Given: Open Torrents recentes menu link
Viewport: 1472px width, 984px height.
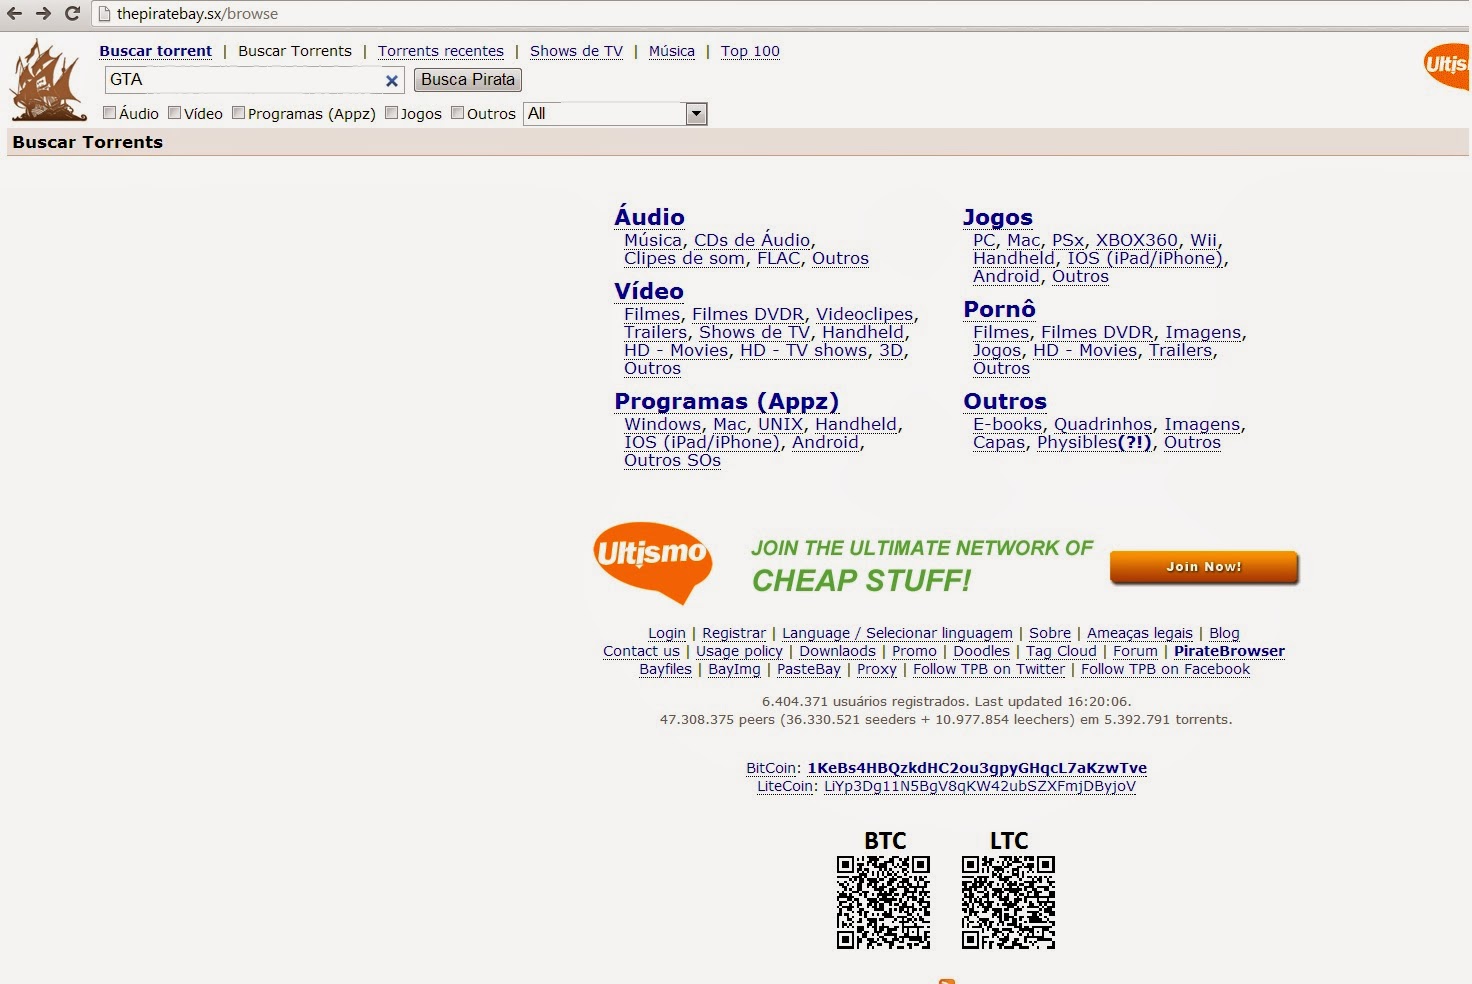Looking at the screenshot, I should pyautogui.click(x=441, y=51).
